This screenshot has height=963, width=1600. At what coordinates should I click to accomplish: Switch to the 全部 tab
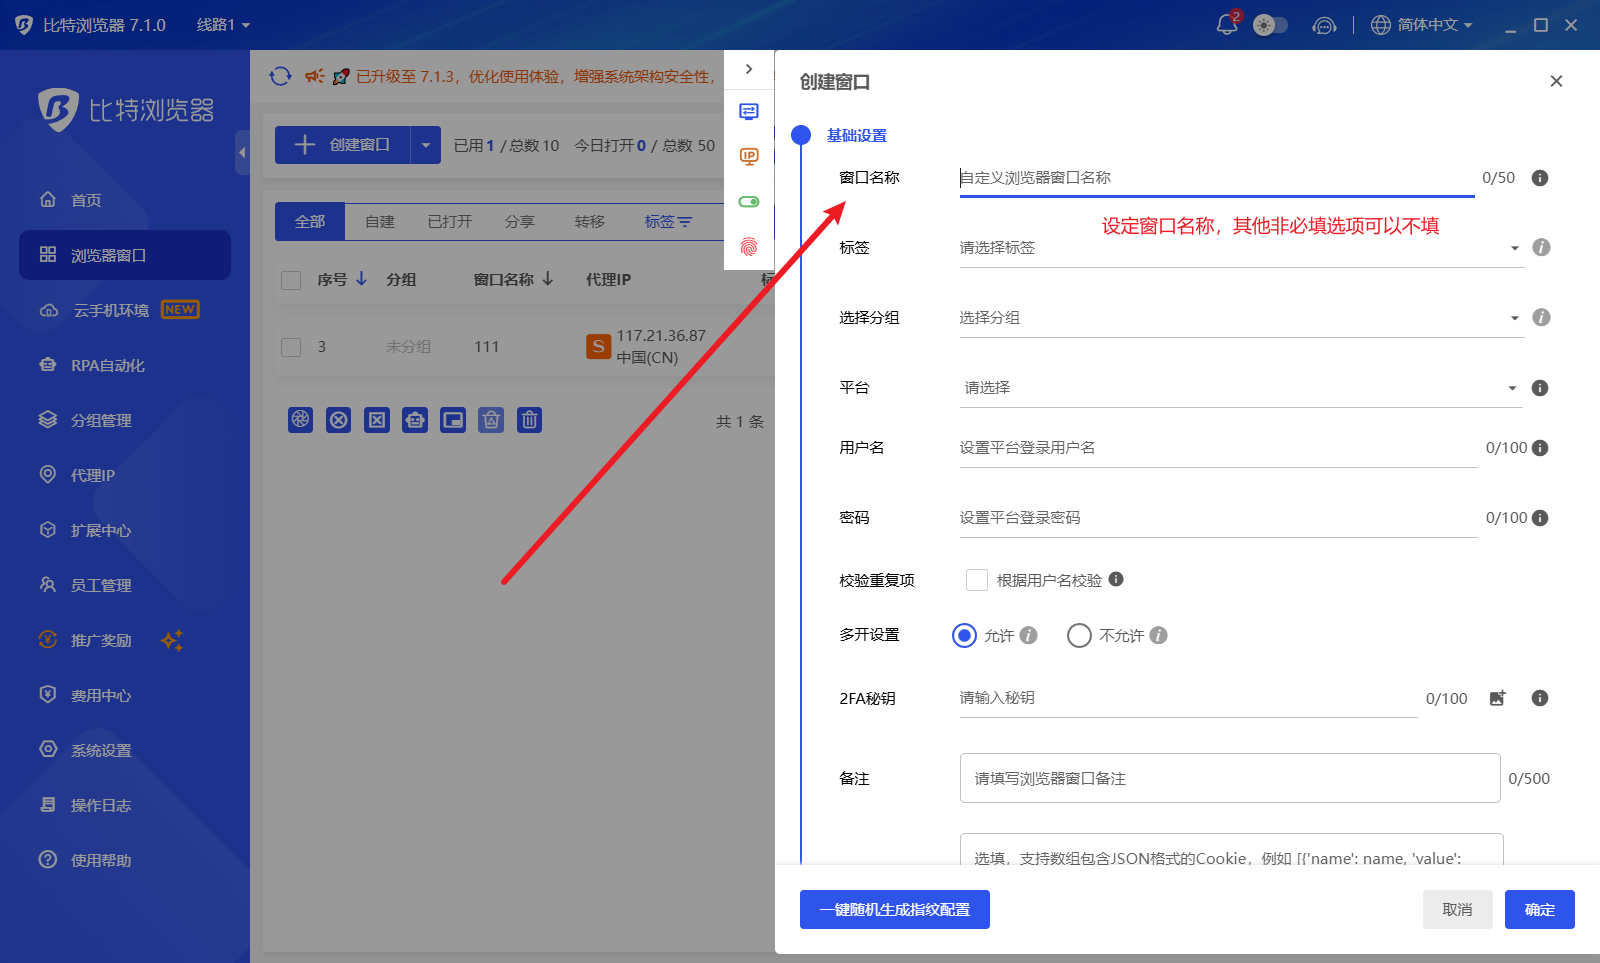310,221
